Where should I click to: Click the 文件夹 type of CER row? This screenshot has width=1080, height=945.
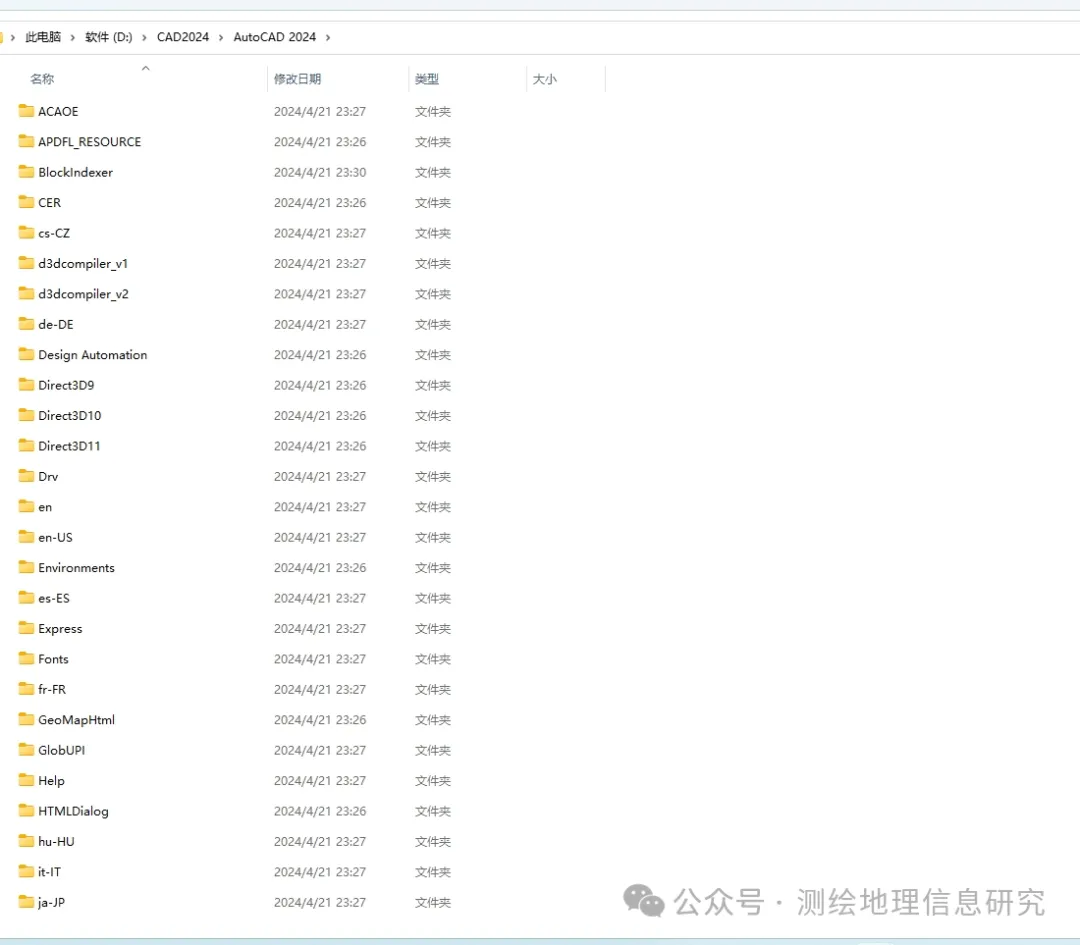[x=433, y=202]
